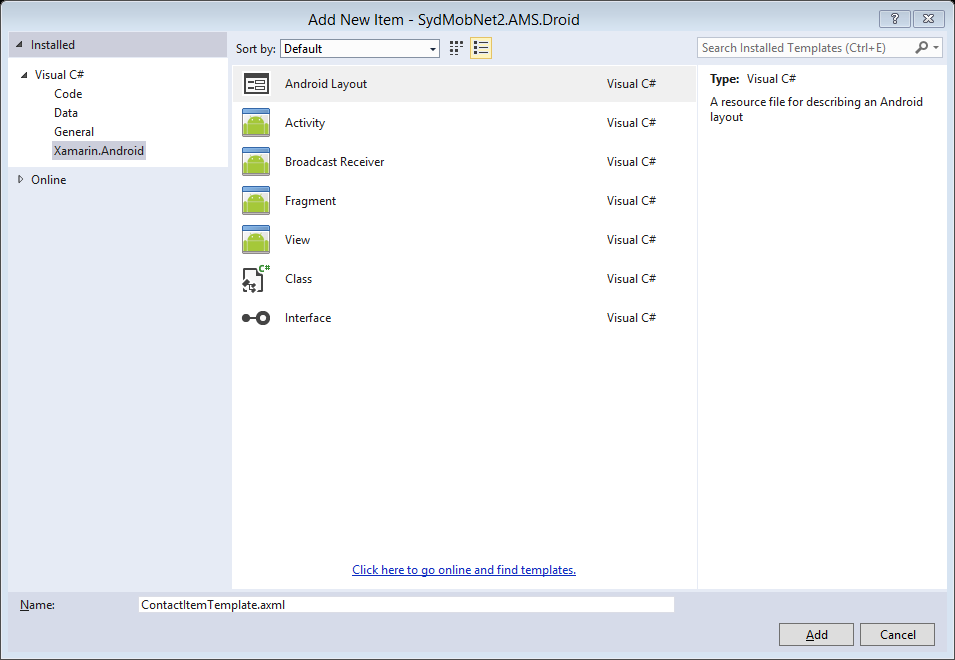Click the Activity android icon

(x=256, y=122)
